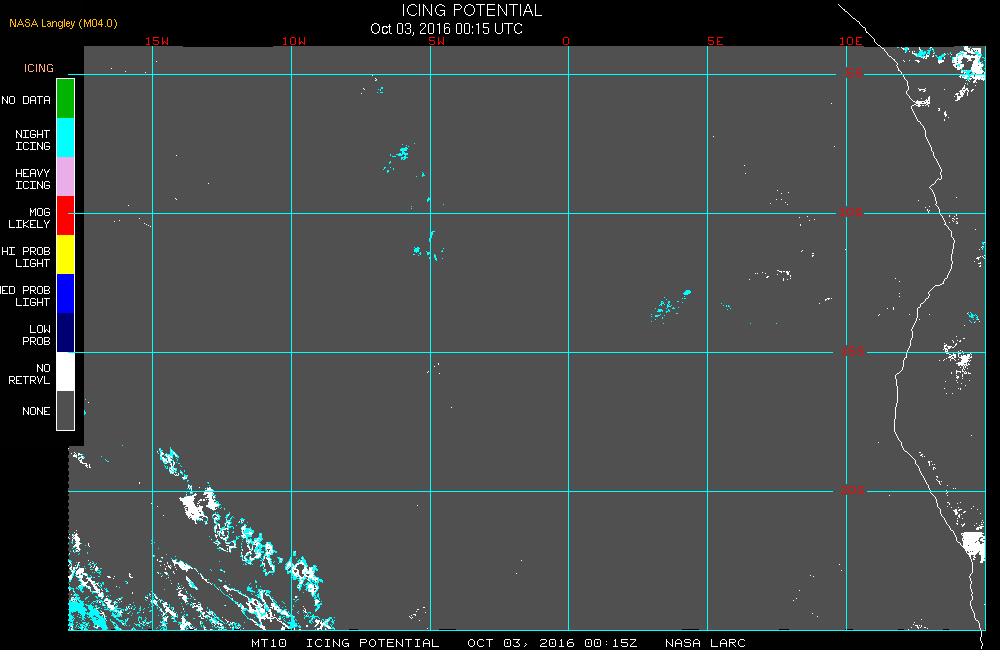Click the 5W longitude label
Image resolution: width=1000 pixels, height=650 pixels.
[437, 41]
